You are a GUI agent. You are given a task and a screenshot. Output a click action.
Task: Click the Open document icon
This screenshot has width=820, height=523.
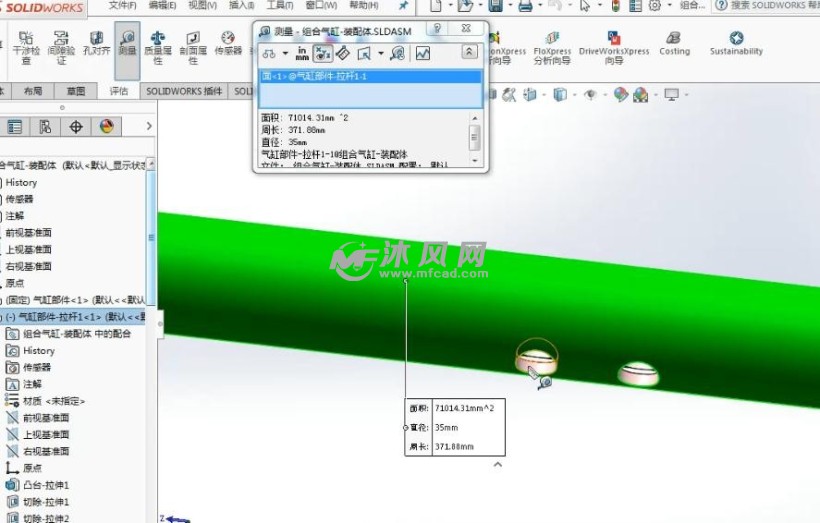point(464,6)
